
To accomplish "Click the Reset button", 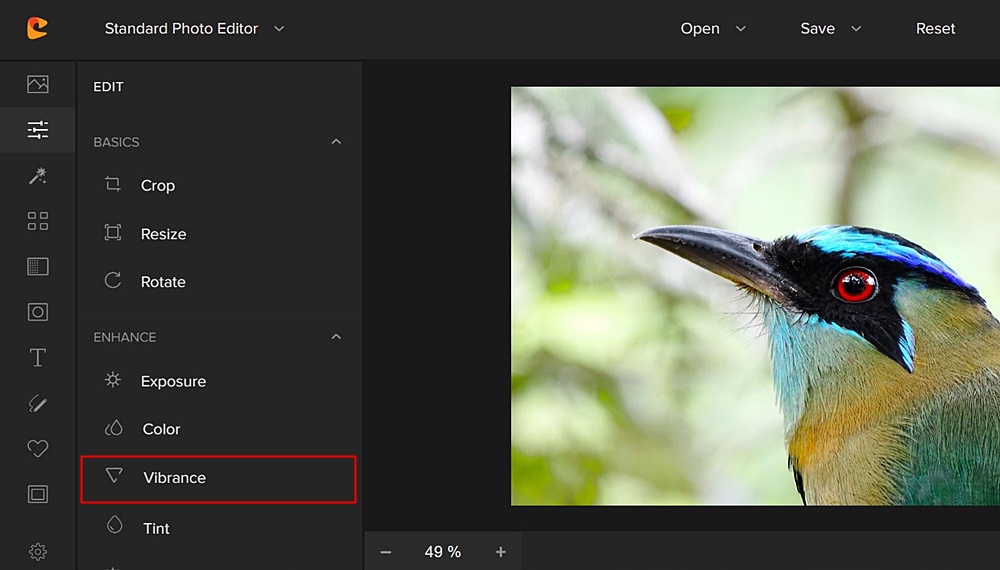I will point(935,29).
